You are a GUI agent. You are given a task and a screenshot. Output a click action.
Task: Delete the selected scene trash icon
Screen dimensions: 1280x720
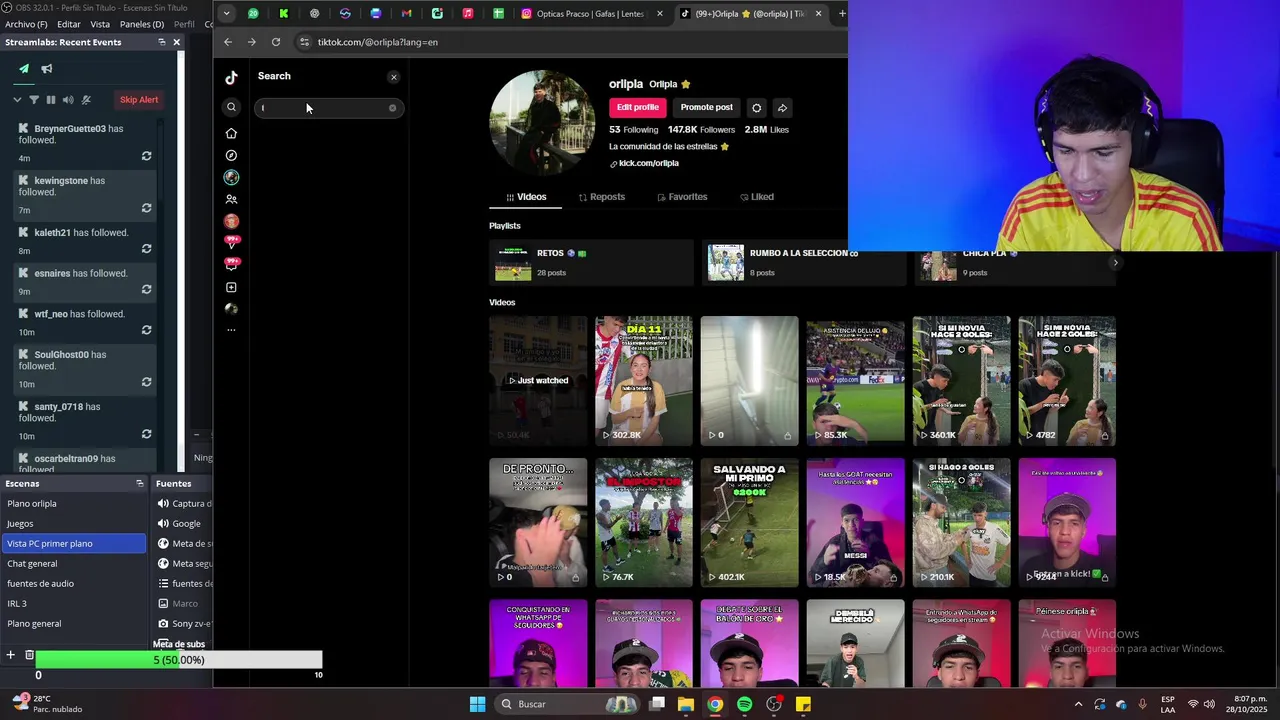[x=29, y=655]
